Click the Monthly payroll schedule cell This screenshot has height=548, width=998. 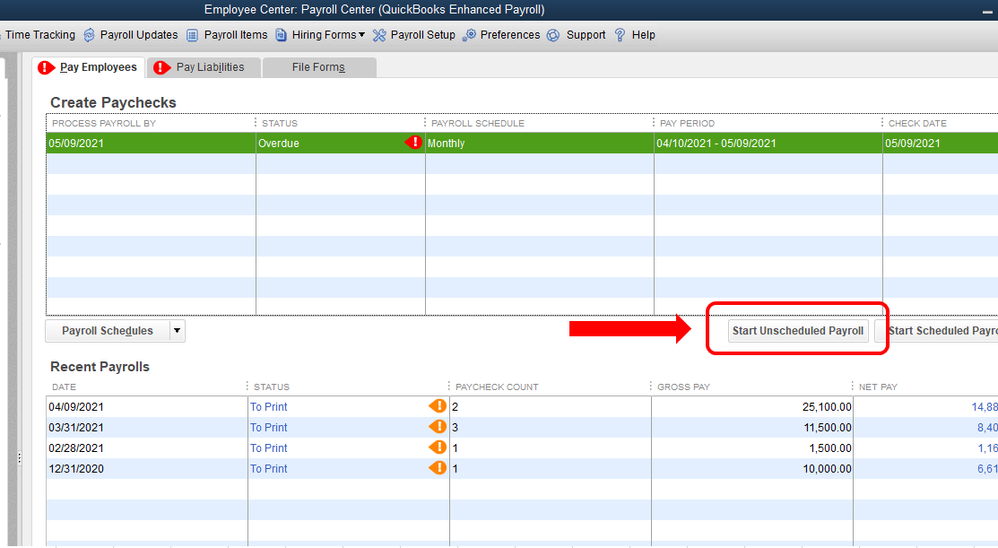(540, 143)
